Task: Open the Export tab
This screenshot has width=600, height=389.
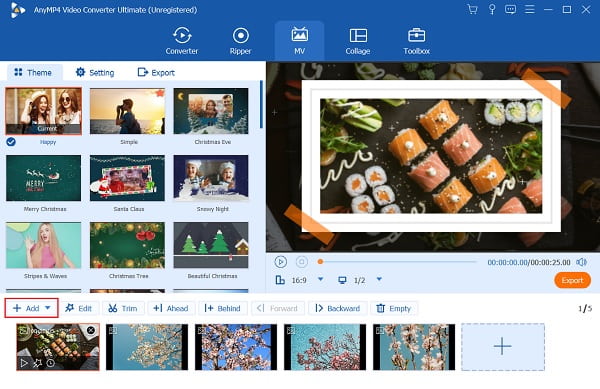Action: pos(156,72)
